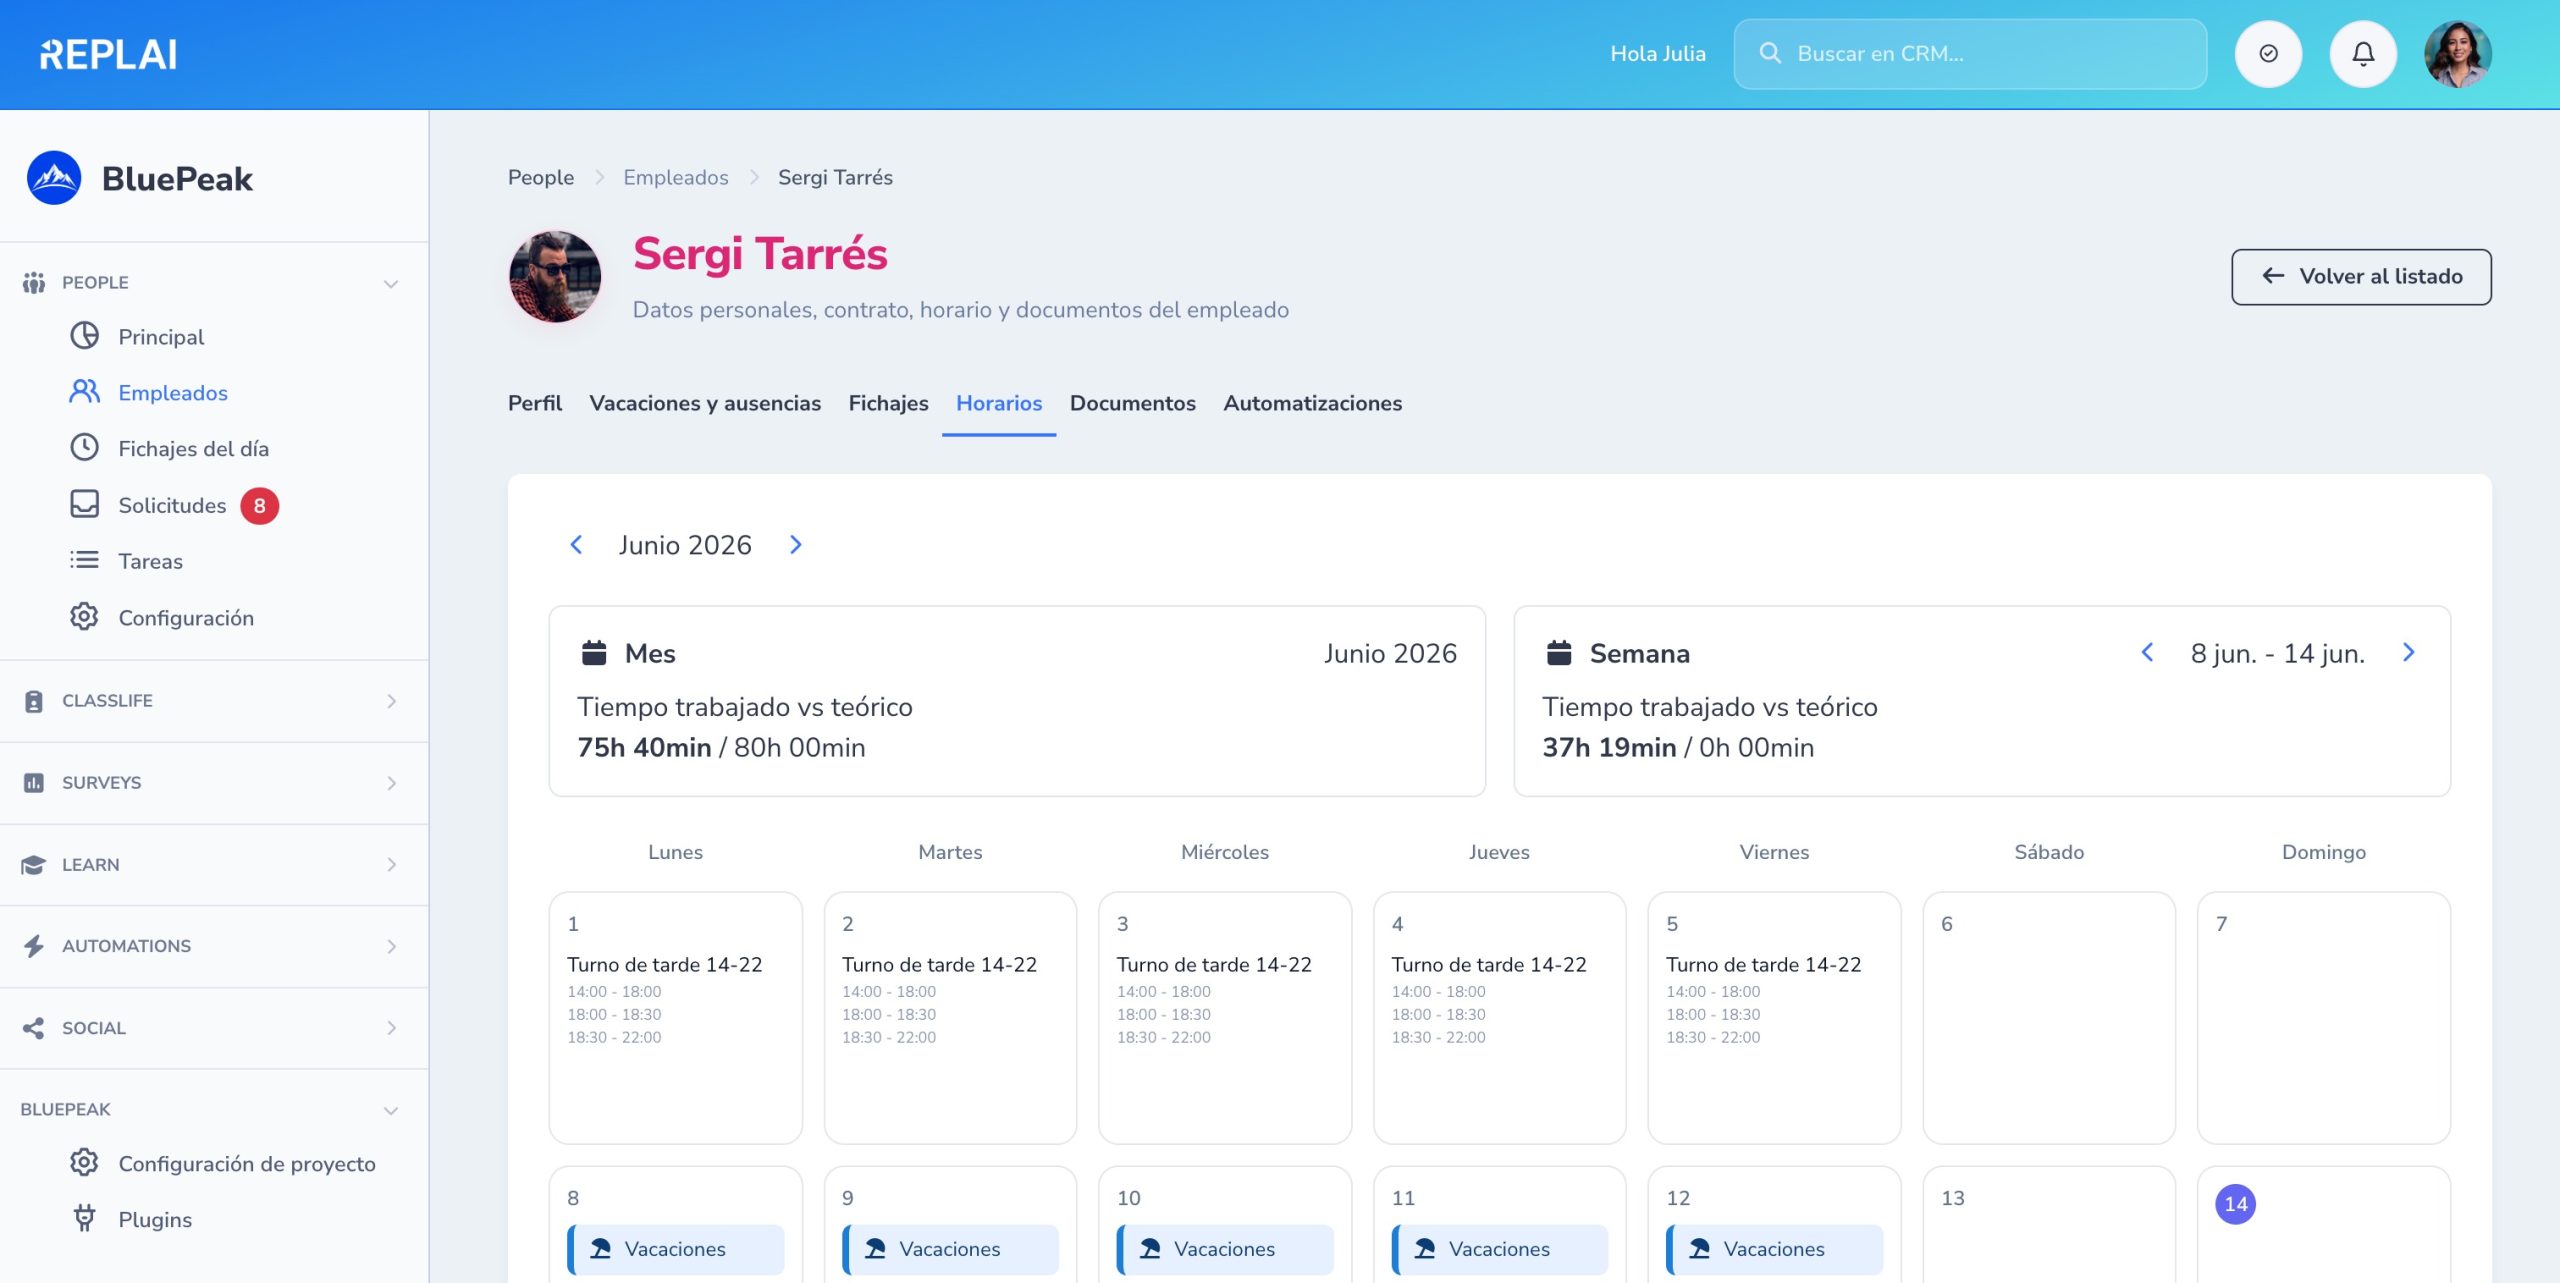
Task: Select day 5 Turno de tarde card
Action: tap(1774, 1018)
